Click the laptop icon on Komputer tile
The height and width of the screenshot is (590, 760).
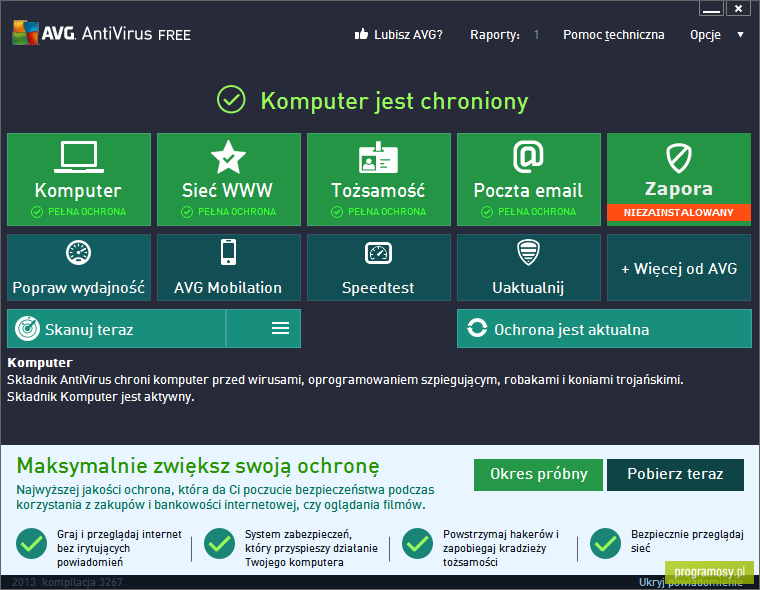[79, 157]
